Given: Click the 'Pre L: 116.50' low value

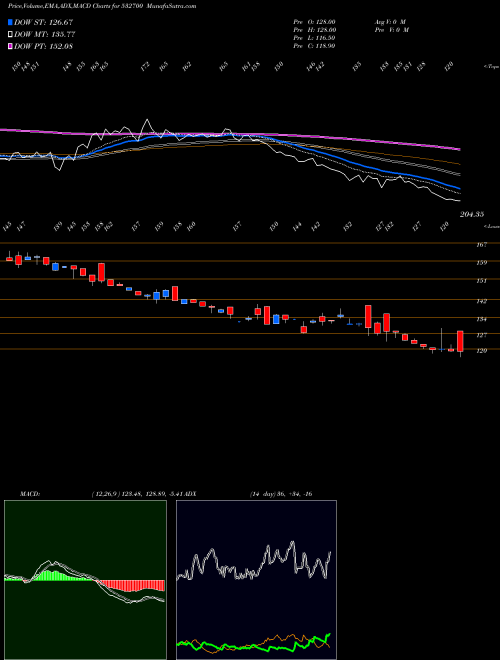Looking at the screenshot, I should [314, 38].
